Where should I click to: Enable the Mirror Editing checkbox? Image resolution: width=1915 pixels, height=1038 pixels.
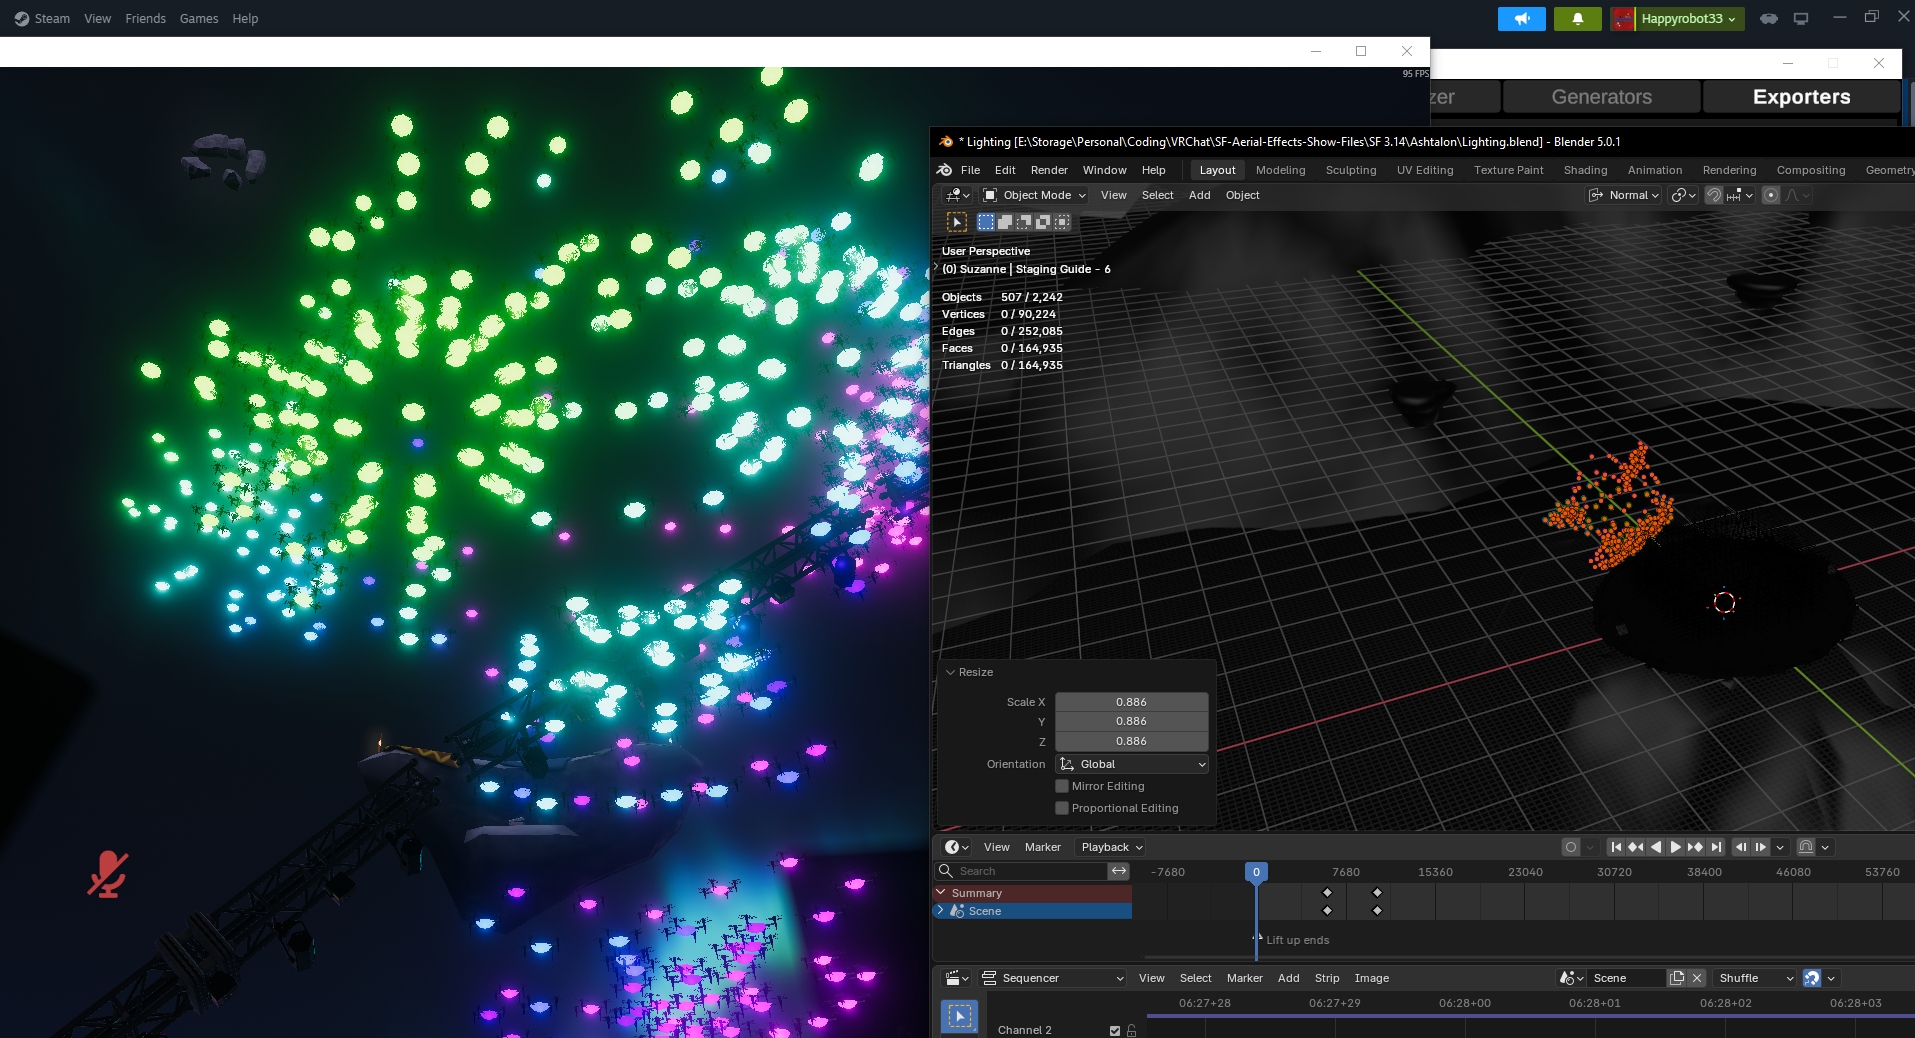click(x=1062, y=786)
